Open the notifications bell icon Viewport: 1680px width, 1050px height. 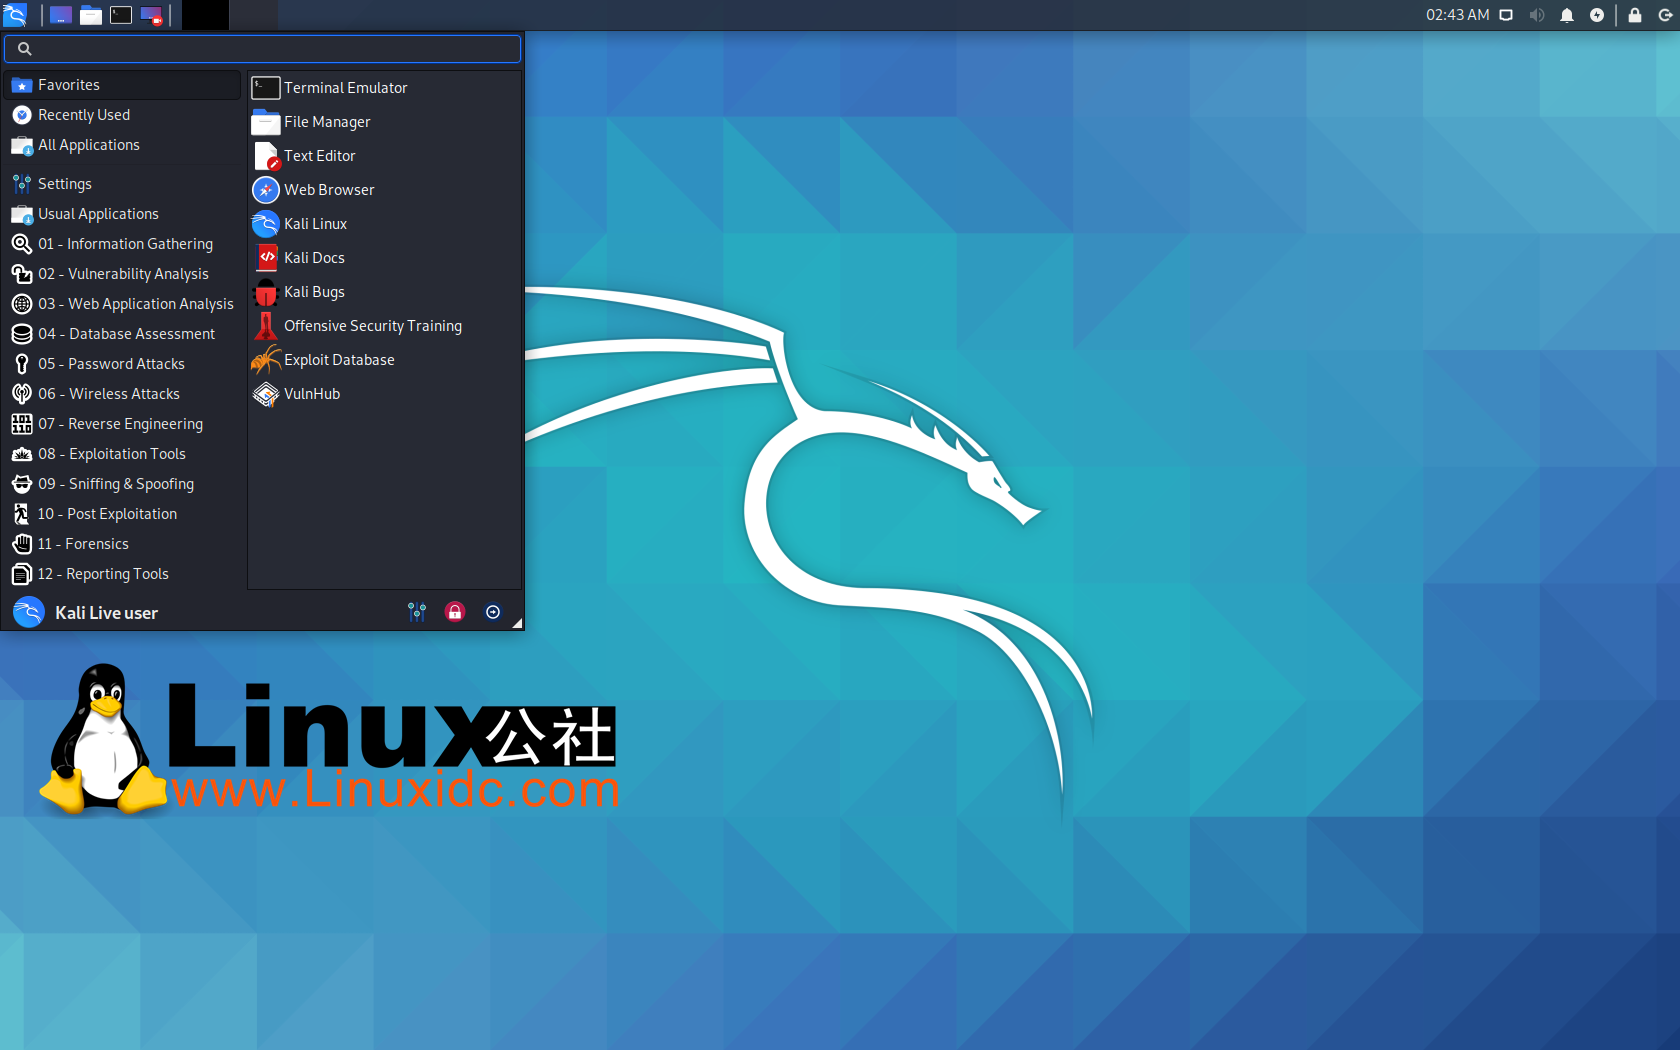(x=1567, y=15)
